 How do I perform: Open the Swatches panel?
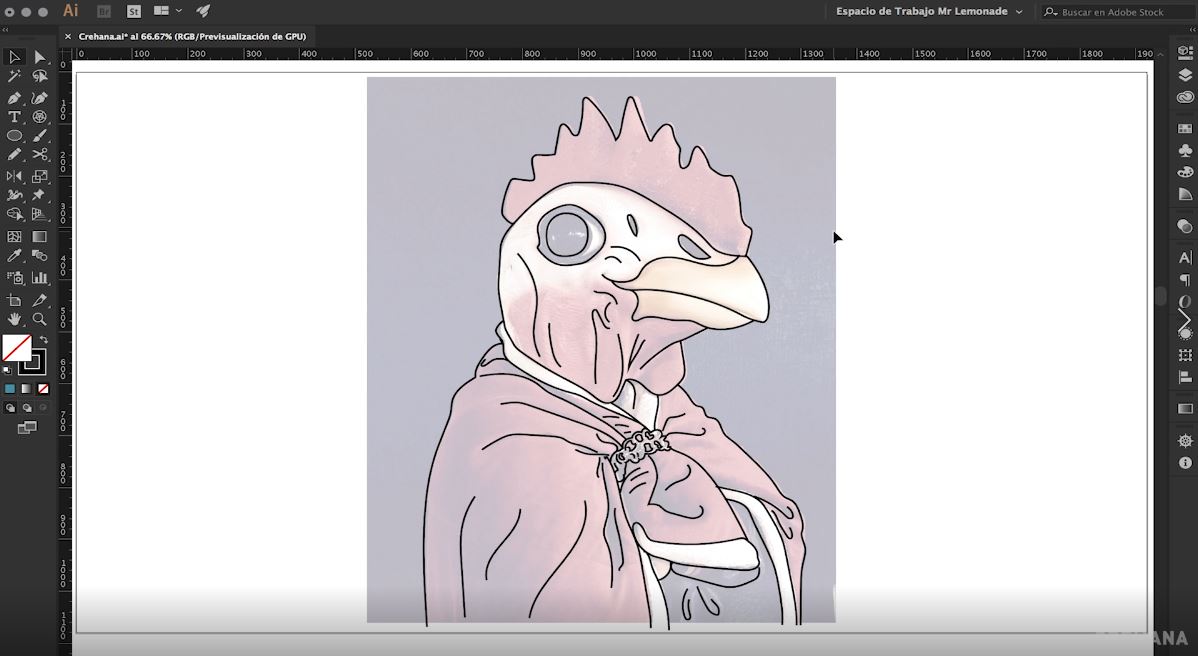[x=1185, y=128]
